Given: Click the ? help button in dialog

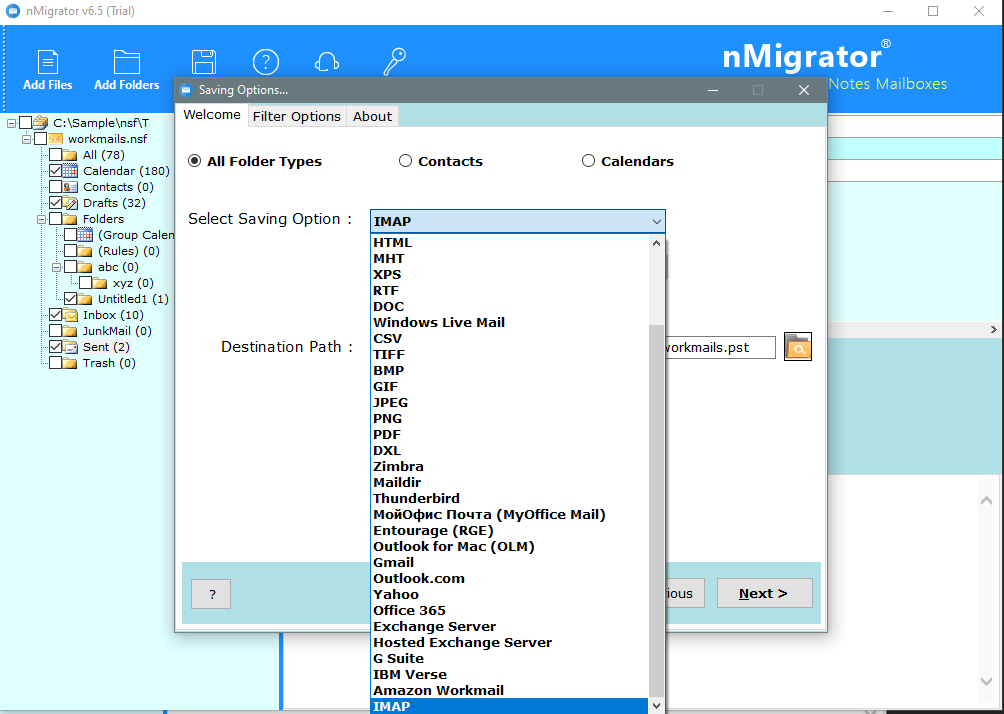Looking at the screenshot, I should (x=211, y=594).
